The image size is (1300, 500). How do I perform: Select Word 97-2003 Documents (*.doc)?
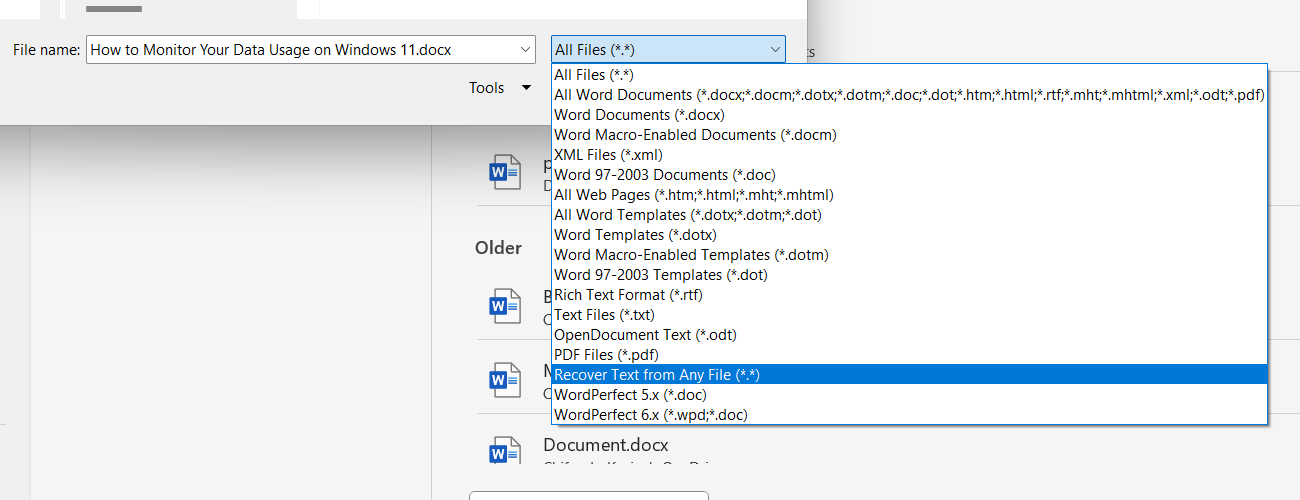909,175
